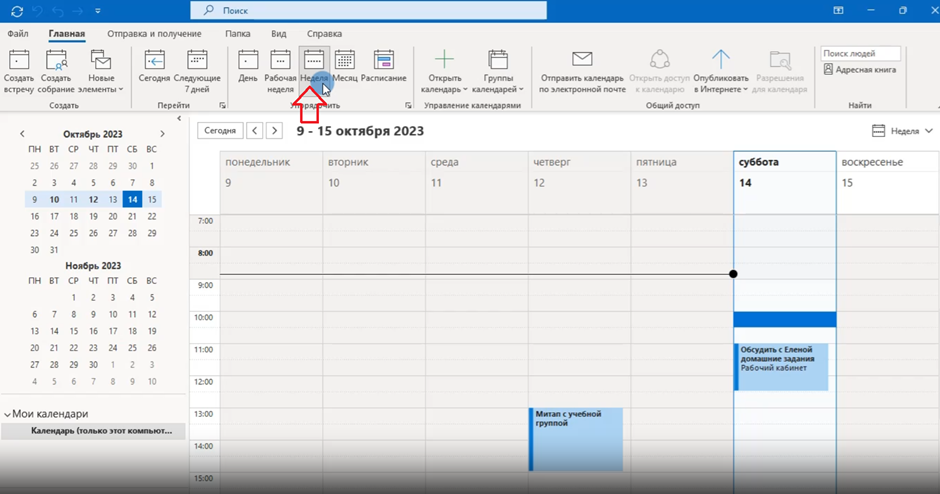Go to next week with forward arrow
940x494 pixels.
tap(274, 131)
